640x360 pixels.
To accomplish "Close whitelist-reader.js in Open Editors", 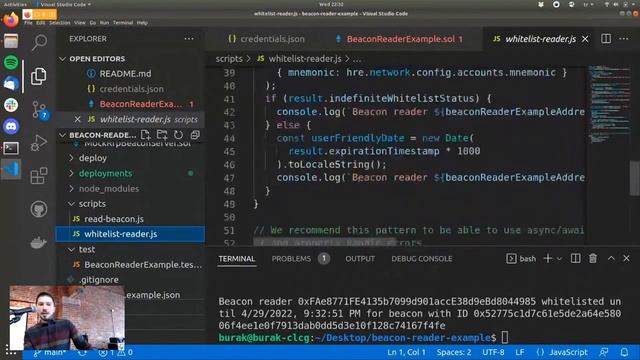I will [78, 119].
